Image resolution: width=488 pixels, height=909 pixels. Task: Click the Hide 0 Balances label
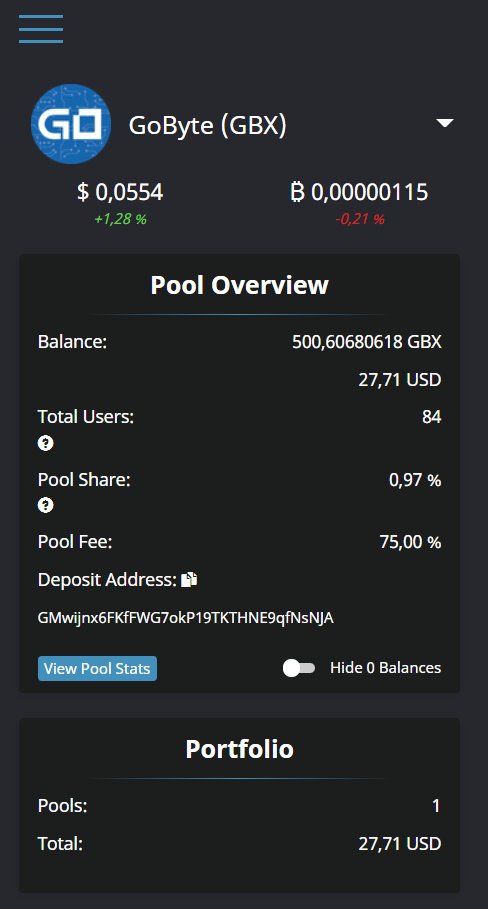coord(385,668)
